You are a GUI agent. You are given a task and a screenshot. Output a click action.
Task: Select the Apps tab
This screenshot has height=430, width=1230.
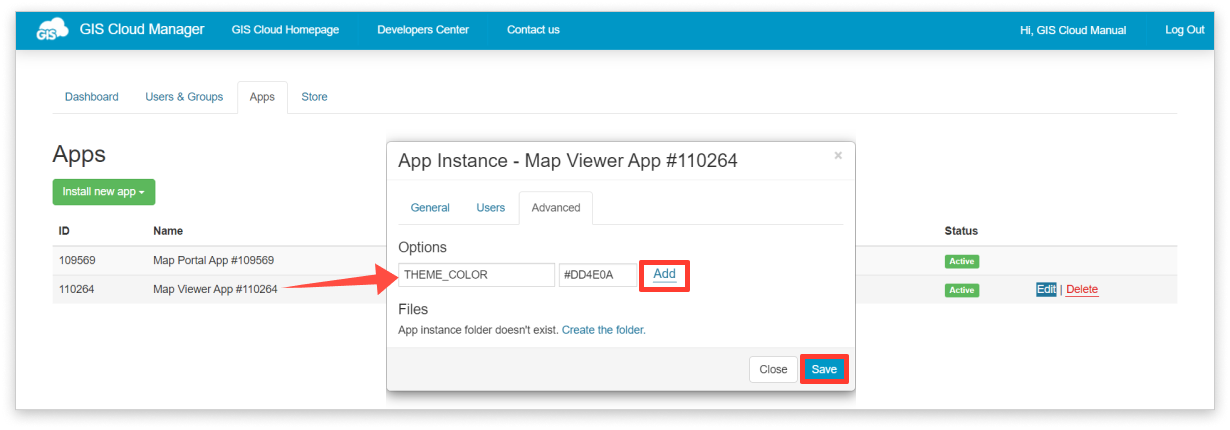(262, 97)
